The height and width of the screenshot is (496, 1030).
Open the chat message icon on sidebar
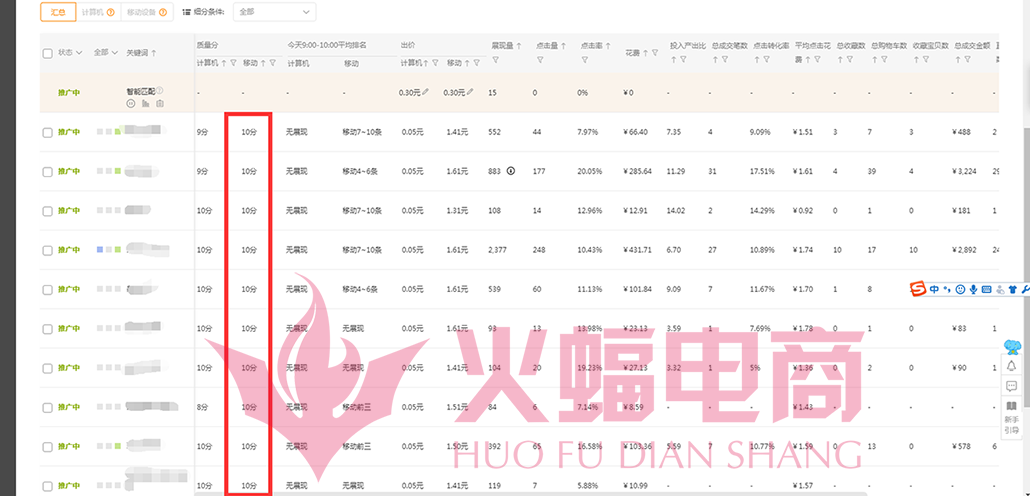point(1012,386)
